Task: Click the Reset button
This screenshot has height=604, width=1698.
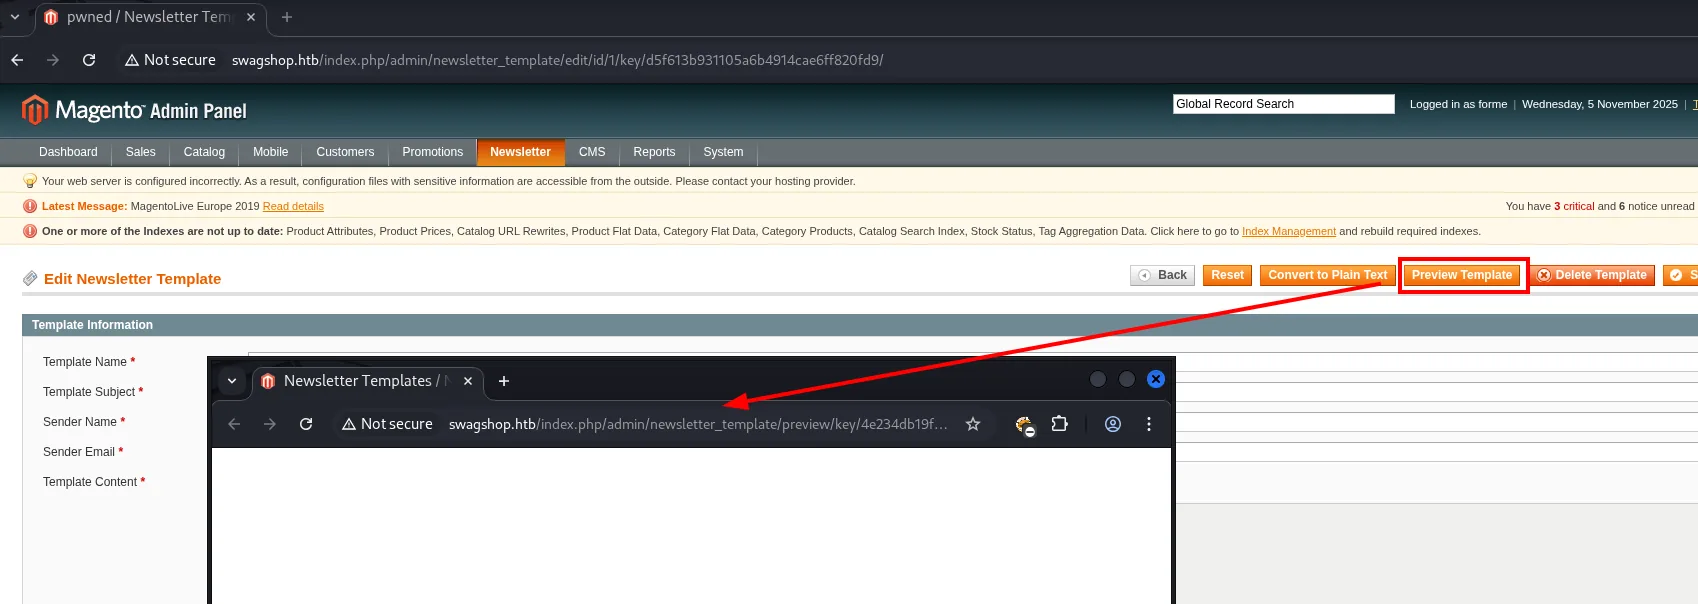Action: tap(1227, 275)
